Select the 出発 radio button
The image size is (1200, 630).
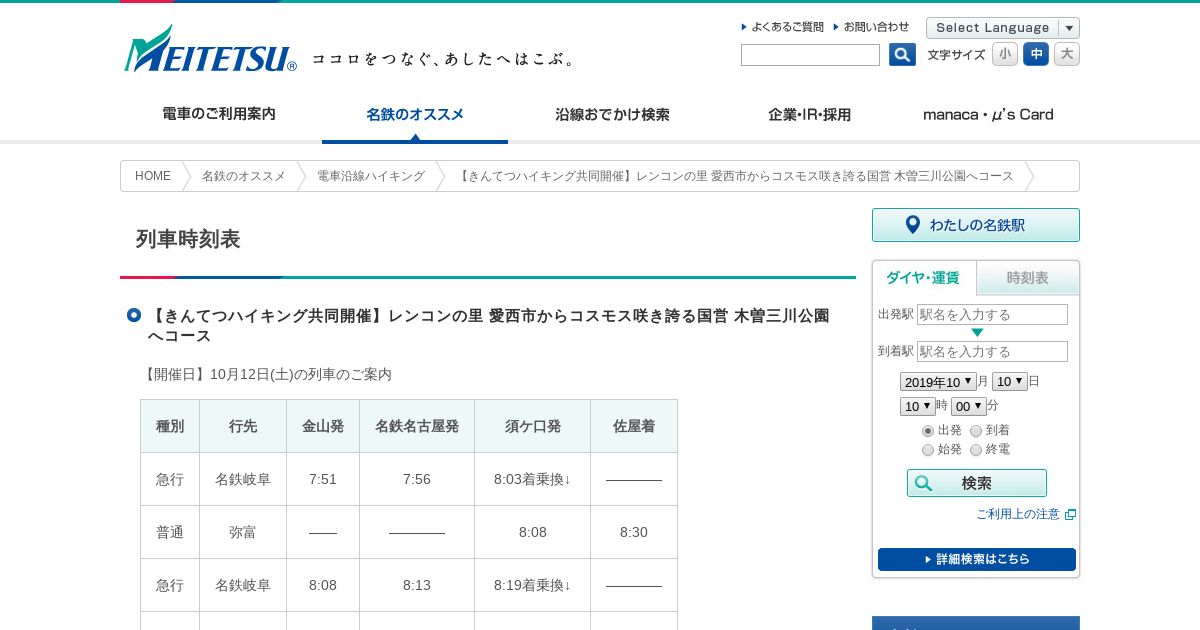(x=928, y=431)
